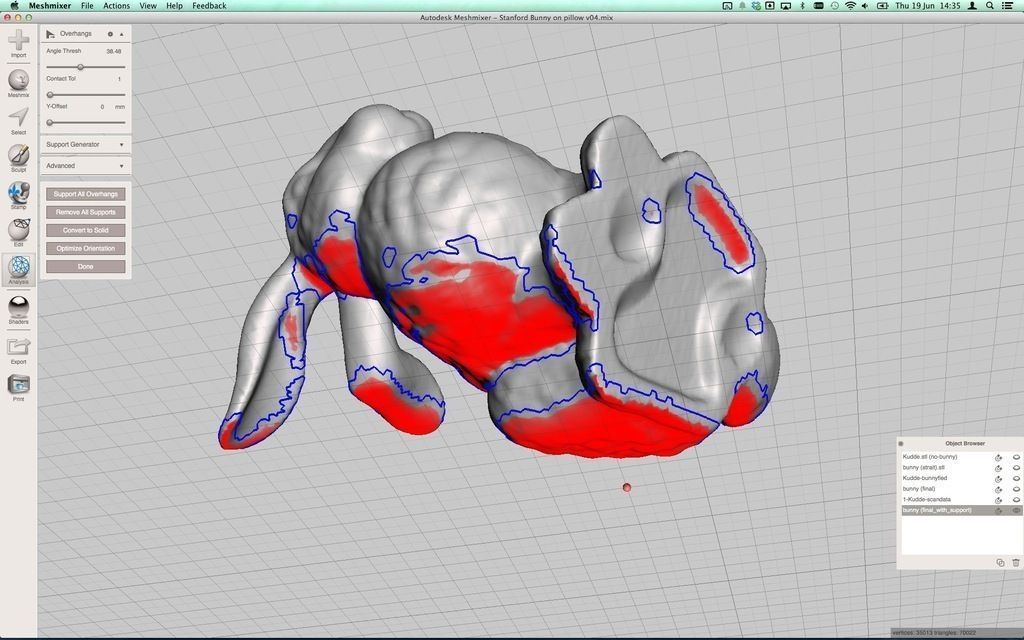Click Optimize Orientation button

86,249
